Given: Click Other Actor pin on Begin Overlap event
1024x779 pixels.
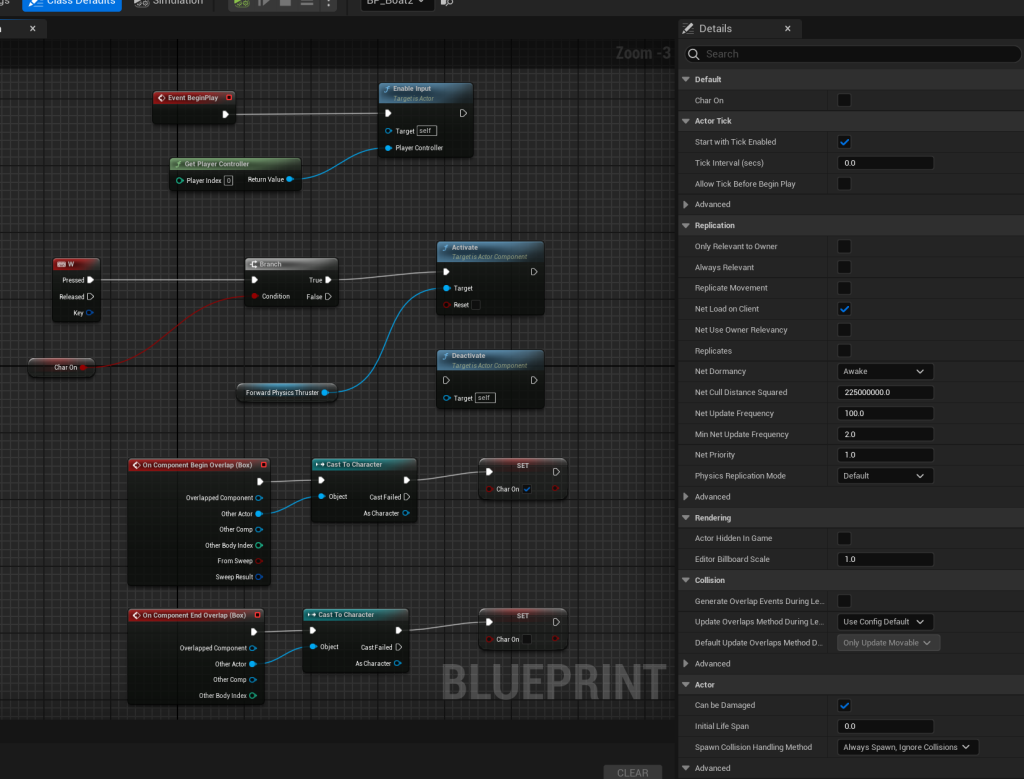Looking at the screenshot, I should click(x=259, y=514).
